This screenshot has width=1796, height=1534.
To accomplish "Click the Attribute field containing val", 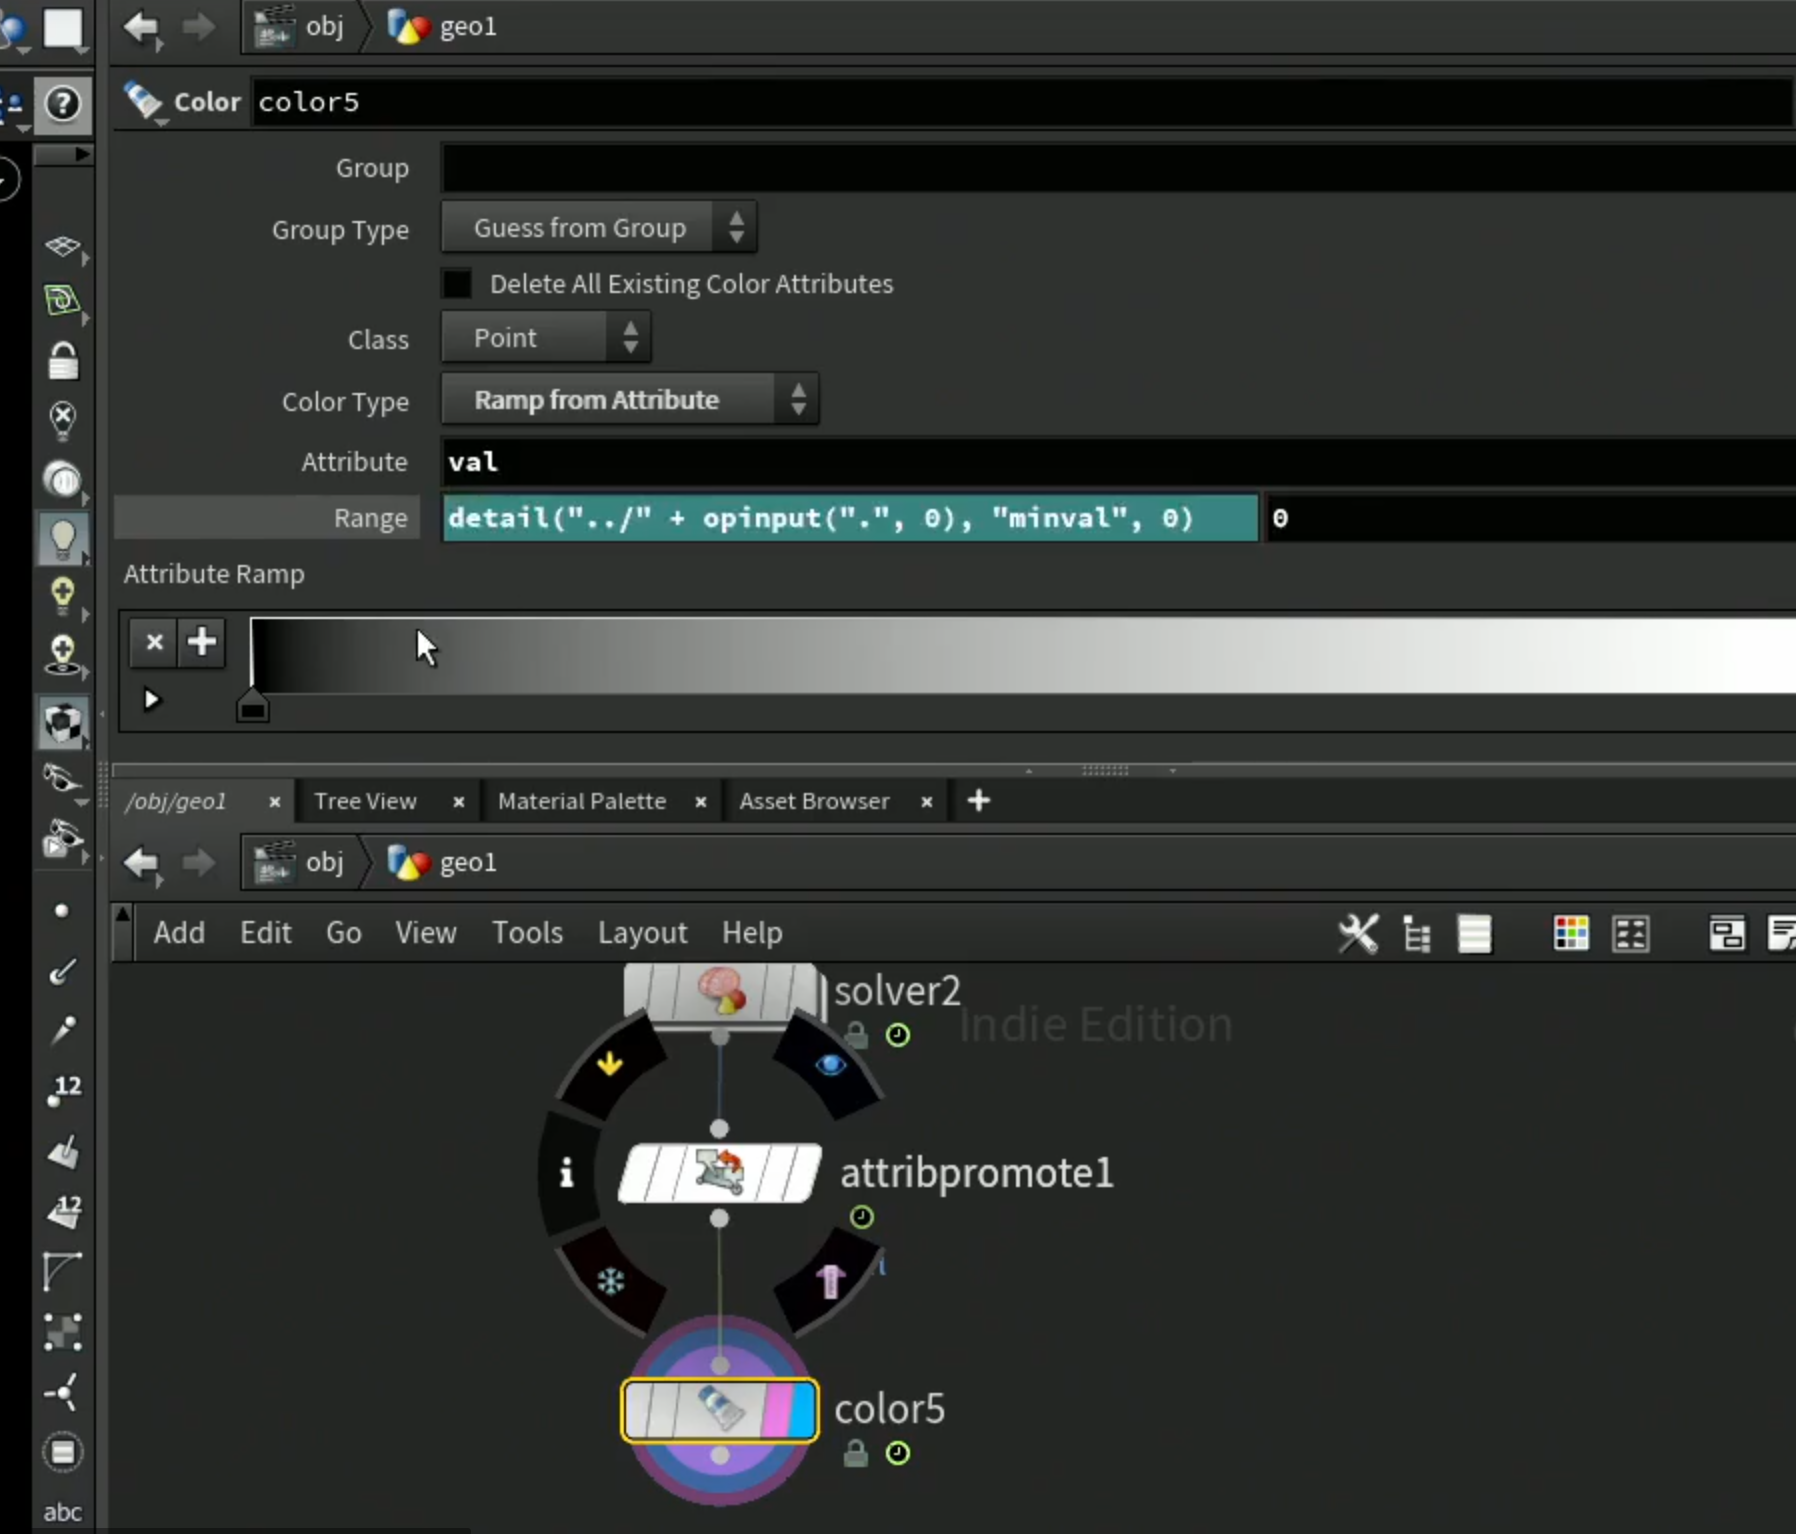I will [1118, 462].
